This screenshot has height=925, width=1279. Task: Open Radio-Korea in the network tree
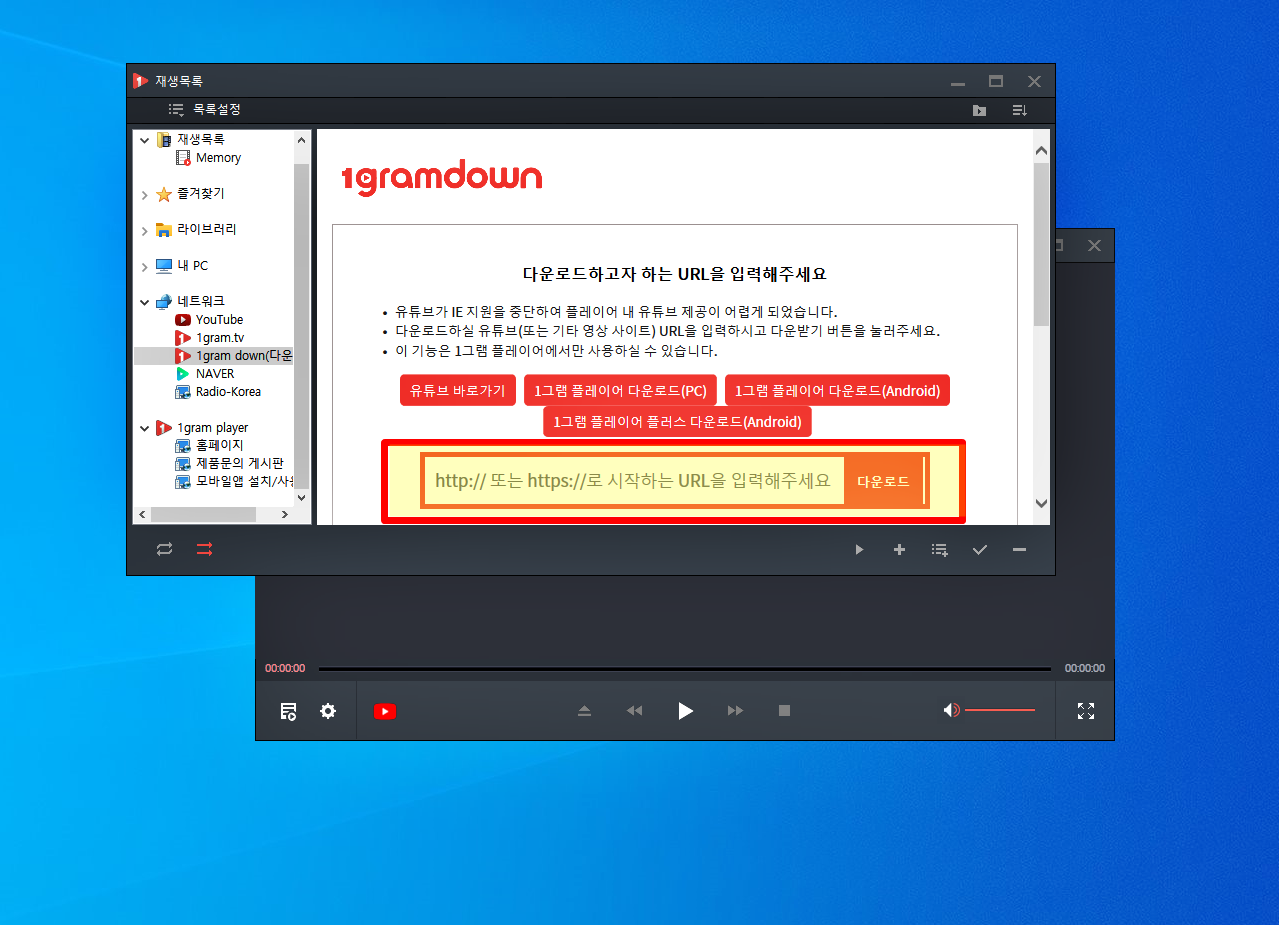tap(228, 392)
